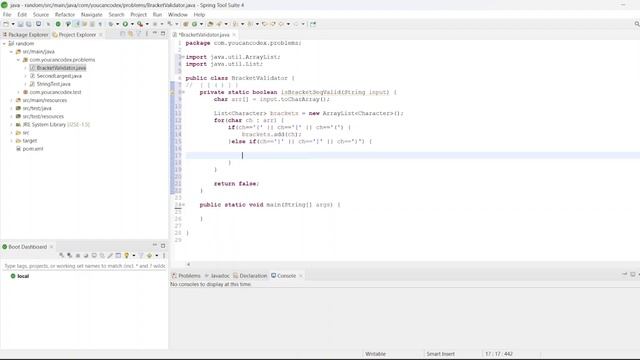Switch to the Declaration tab
The image size is (640, 360).
(250, 276)
